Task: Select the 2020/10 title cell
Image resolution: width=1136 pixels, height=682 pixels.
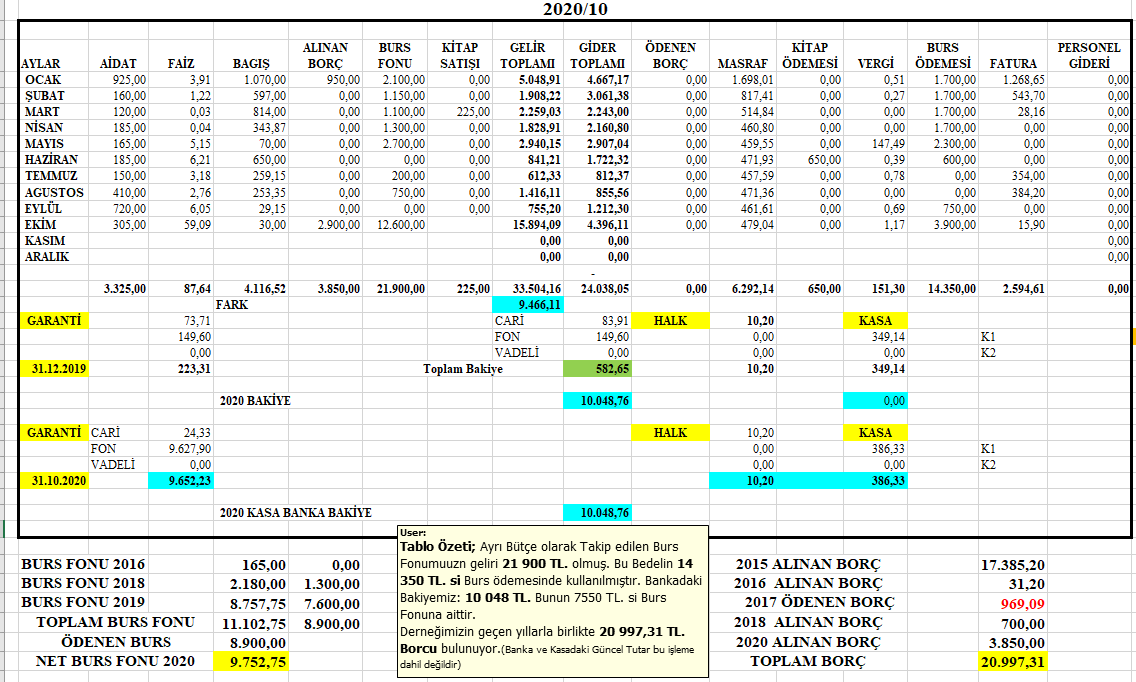Action: click(x=575, y=9)
